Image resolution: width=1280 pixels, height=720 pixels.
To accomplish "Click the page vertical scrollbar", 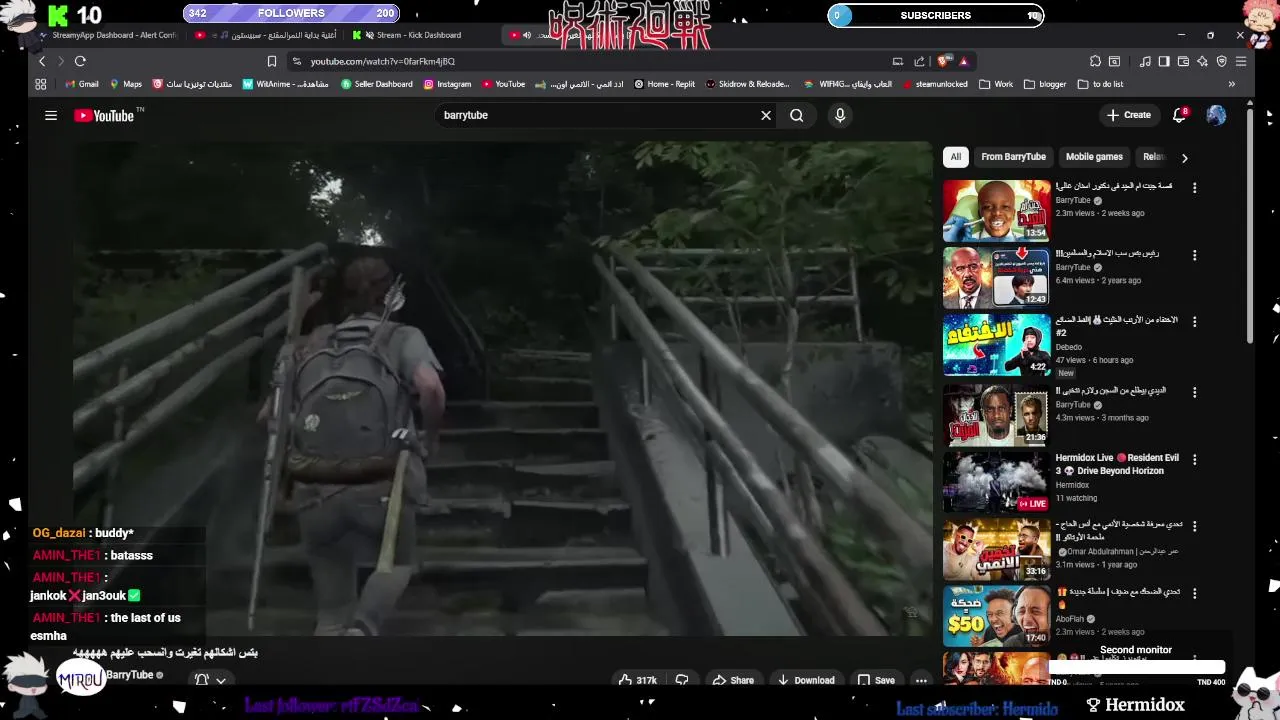I will 1249,225.
